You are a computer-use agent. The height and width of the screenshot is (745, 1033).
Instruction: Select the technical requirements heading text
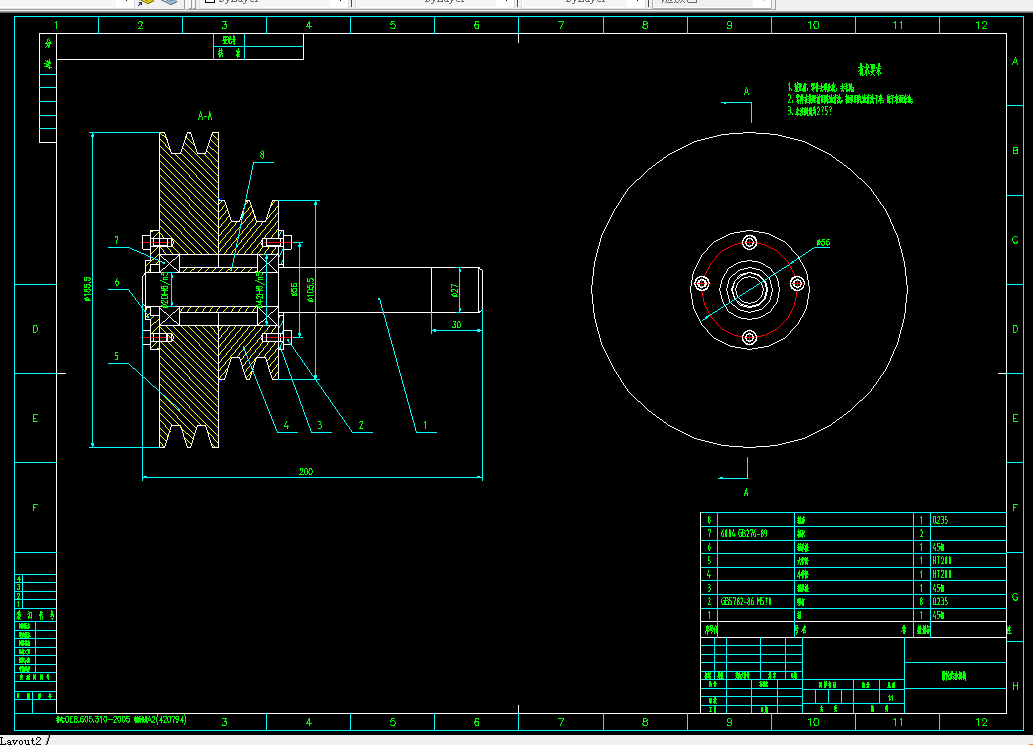click(870, 70)
